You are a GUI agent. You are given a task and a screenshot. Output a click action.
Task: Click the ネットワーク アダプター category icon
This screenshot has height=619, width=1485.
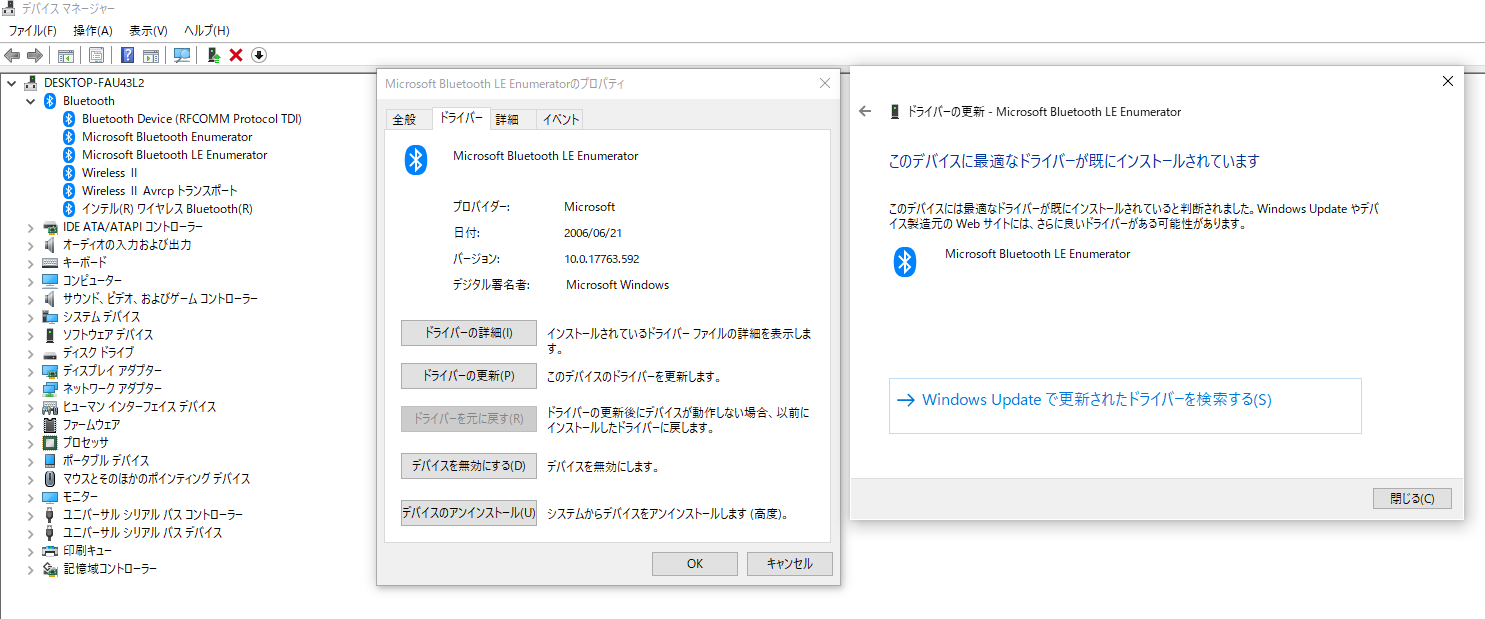coord(50,389)
